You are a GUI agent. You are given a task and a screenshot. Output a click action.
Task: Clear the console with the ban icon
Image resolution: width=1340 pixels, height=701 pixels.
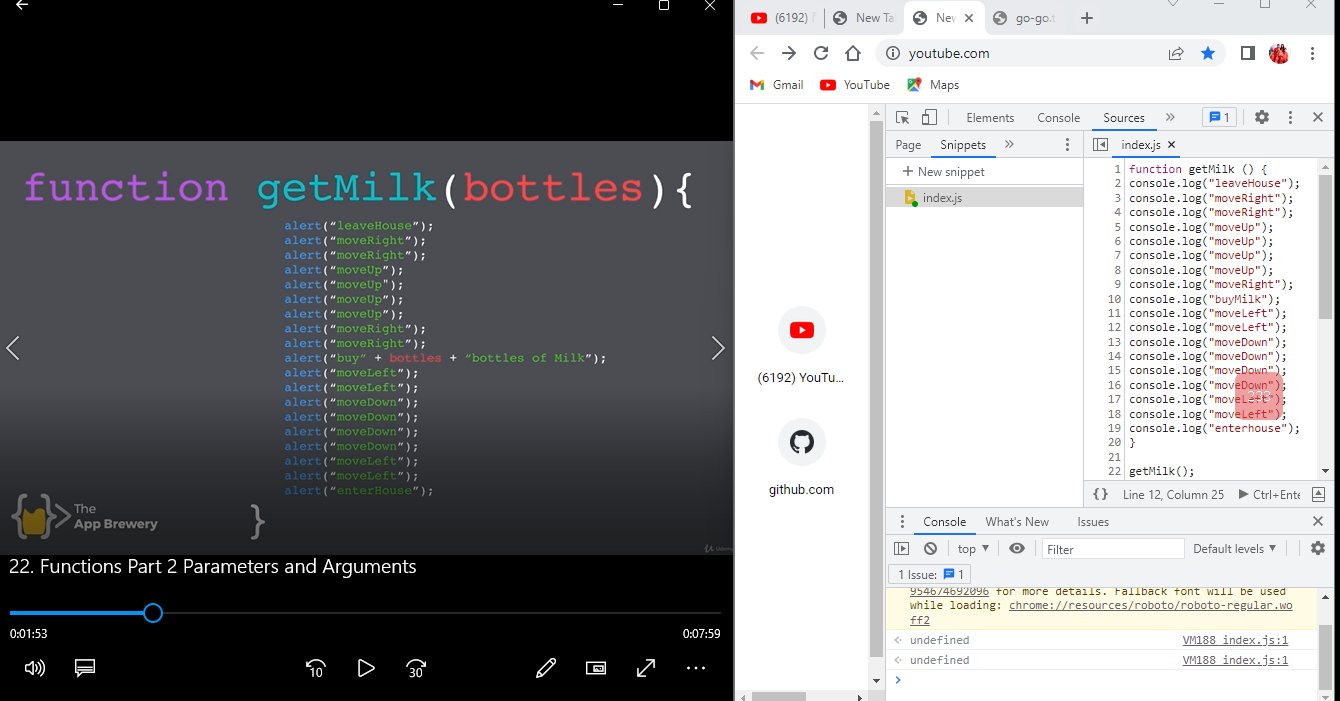click(930, 549)
